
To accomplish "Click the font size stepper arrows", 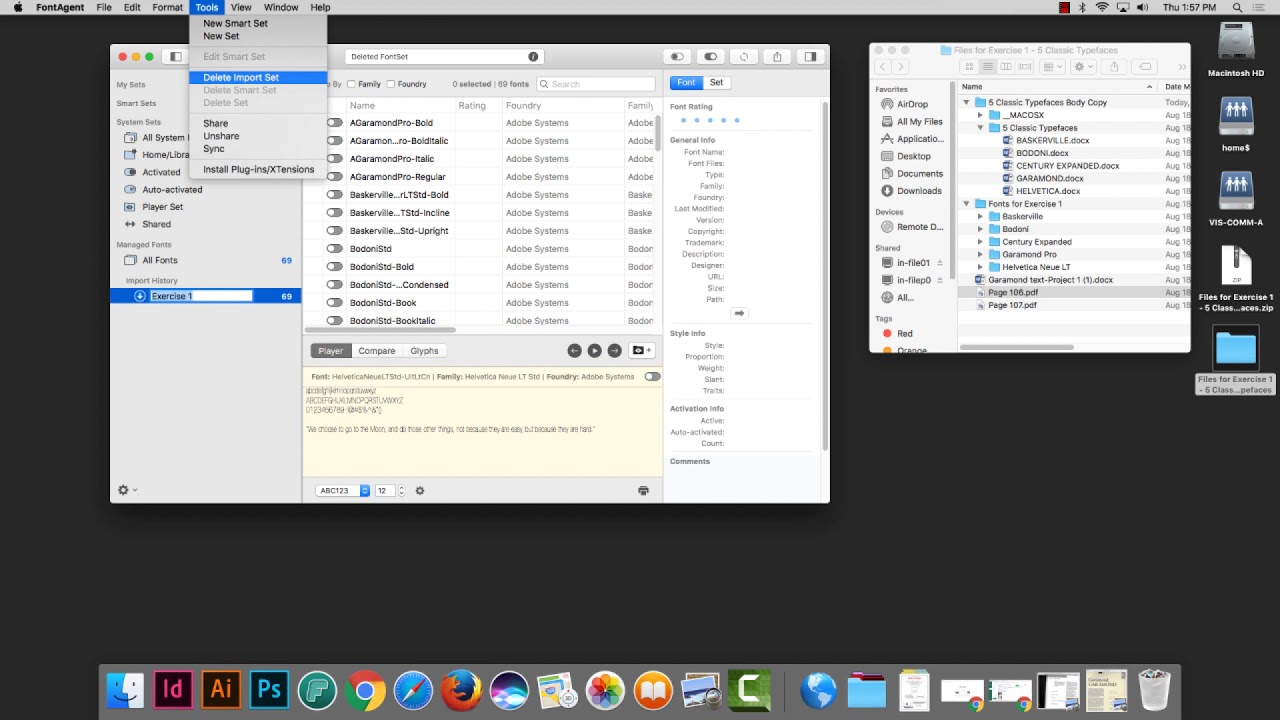I will [x=402, y=491].
